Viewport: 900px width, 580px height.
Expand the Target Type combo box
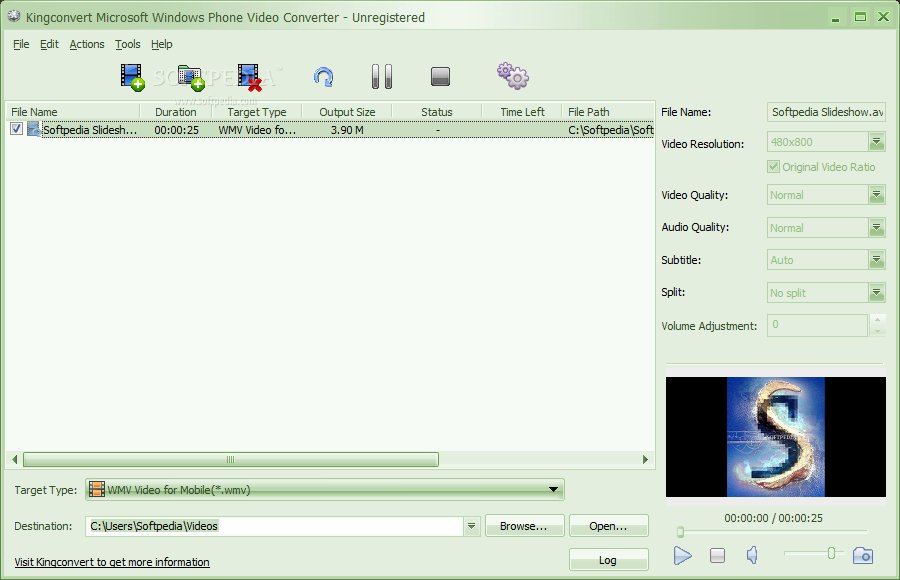coord(553,490)
